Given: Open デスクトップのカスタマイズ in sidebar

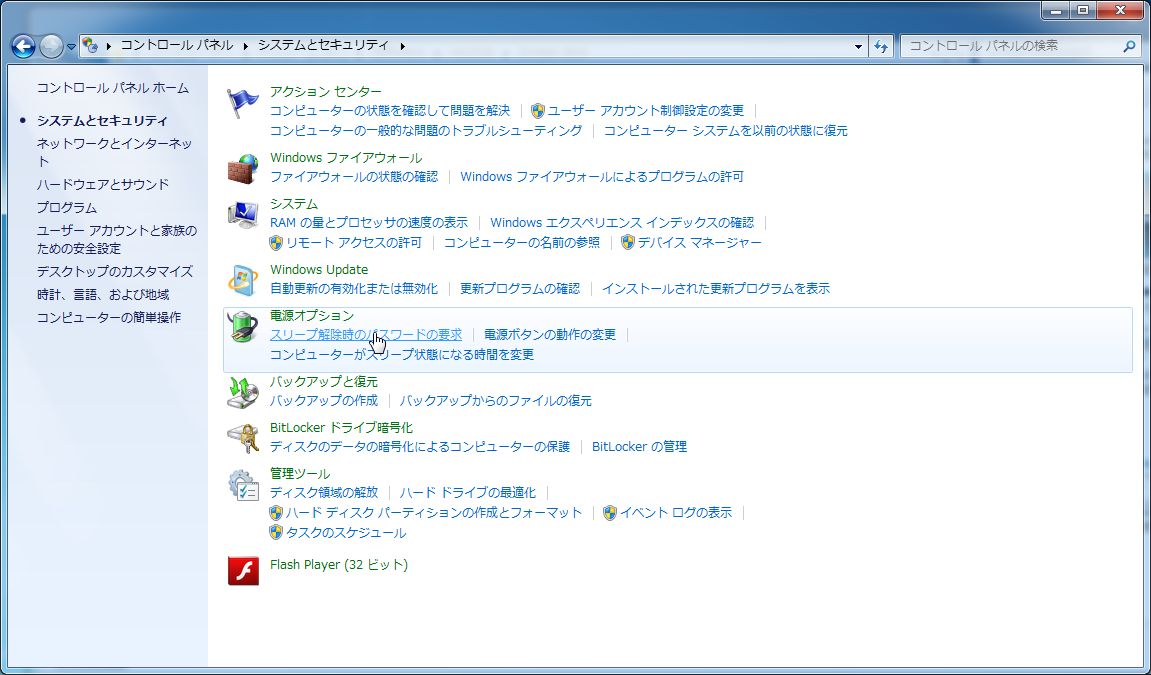Looking at the screenshot, I should [x=115, y=271].
